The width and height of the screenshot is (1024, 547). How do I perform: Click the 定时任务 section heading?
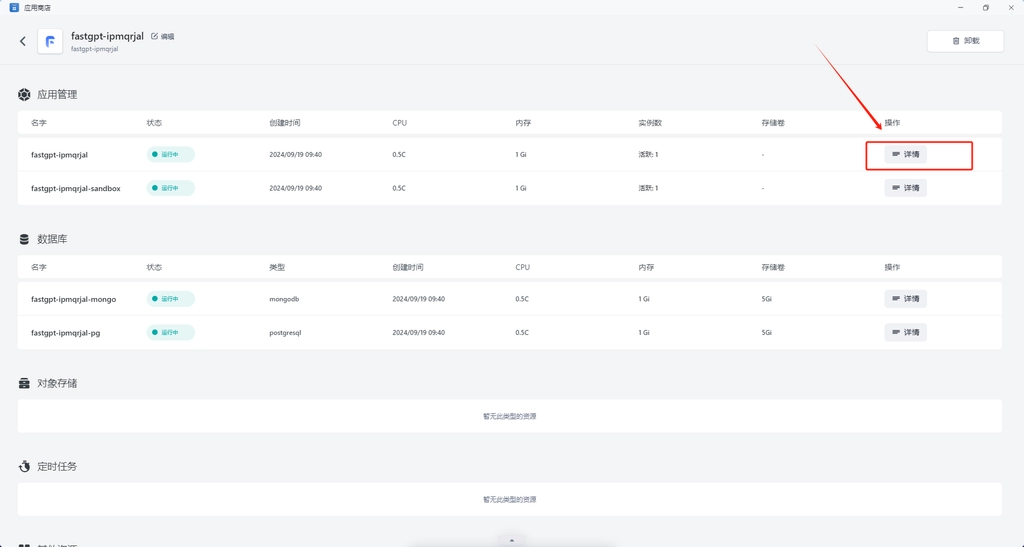tap(57, 466)
